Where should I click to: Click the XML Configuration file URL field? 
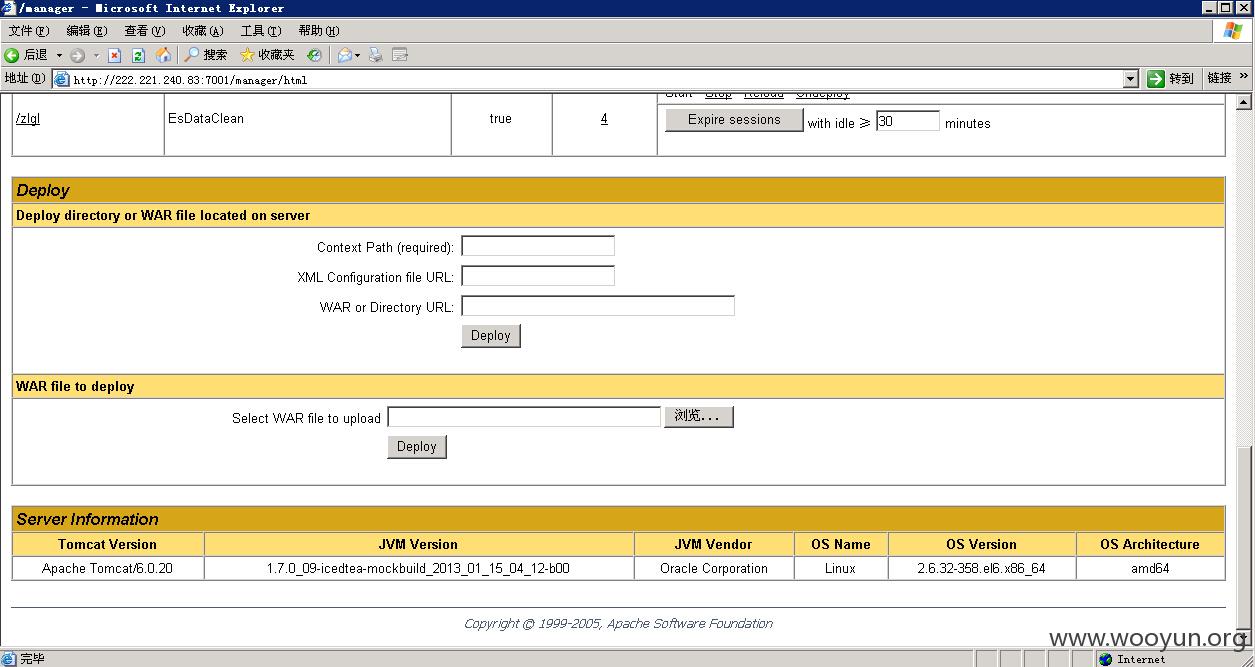click(538, 276)
